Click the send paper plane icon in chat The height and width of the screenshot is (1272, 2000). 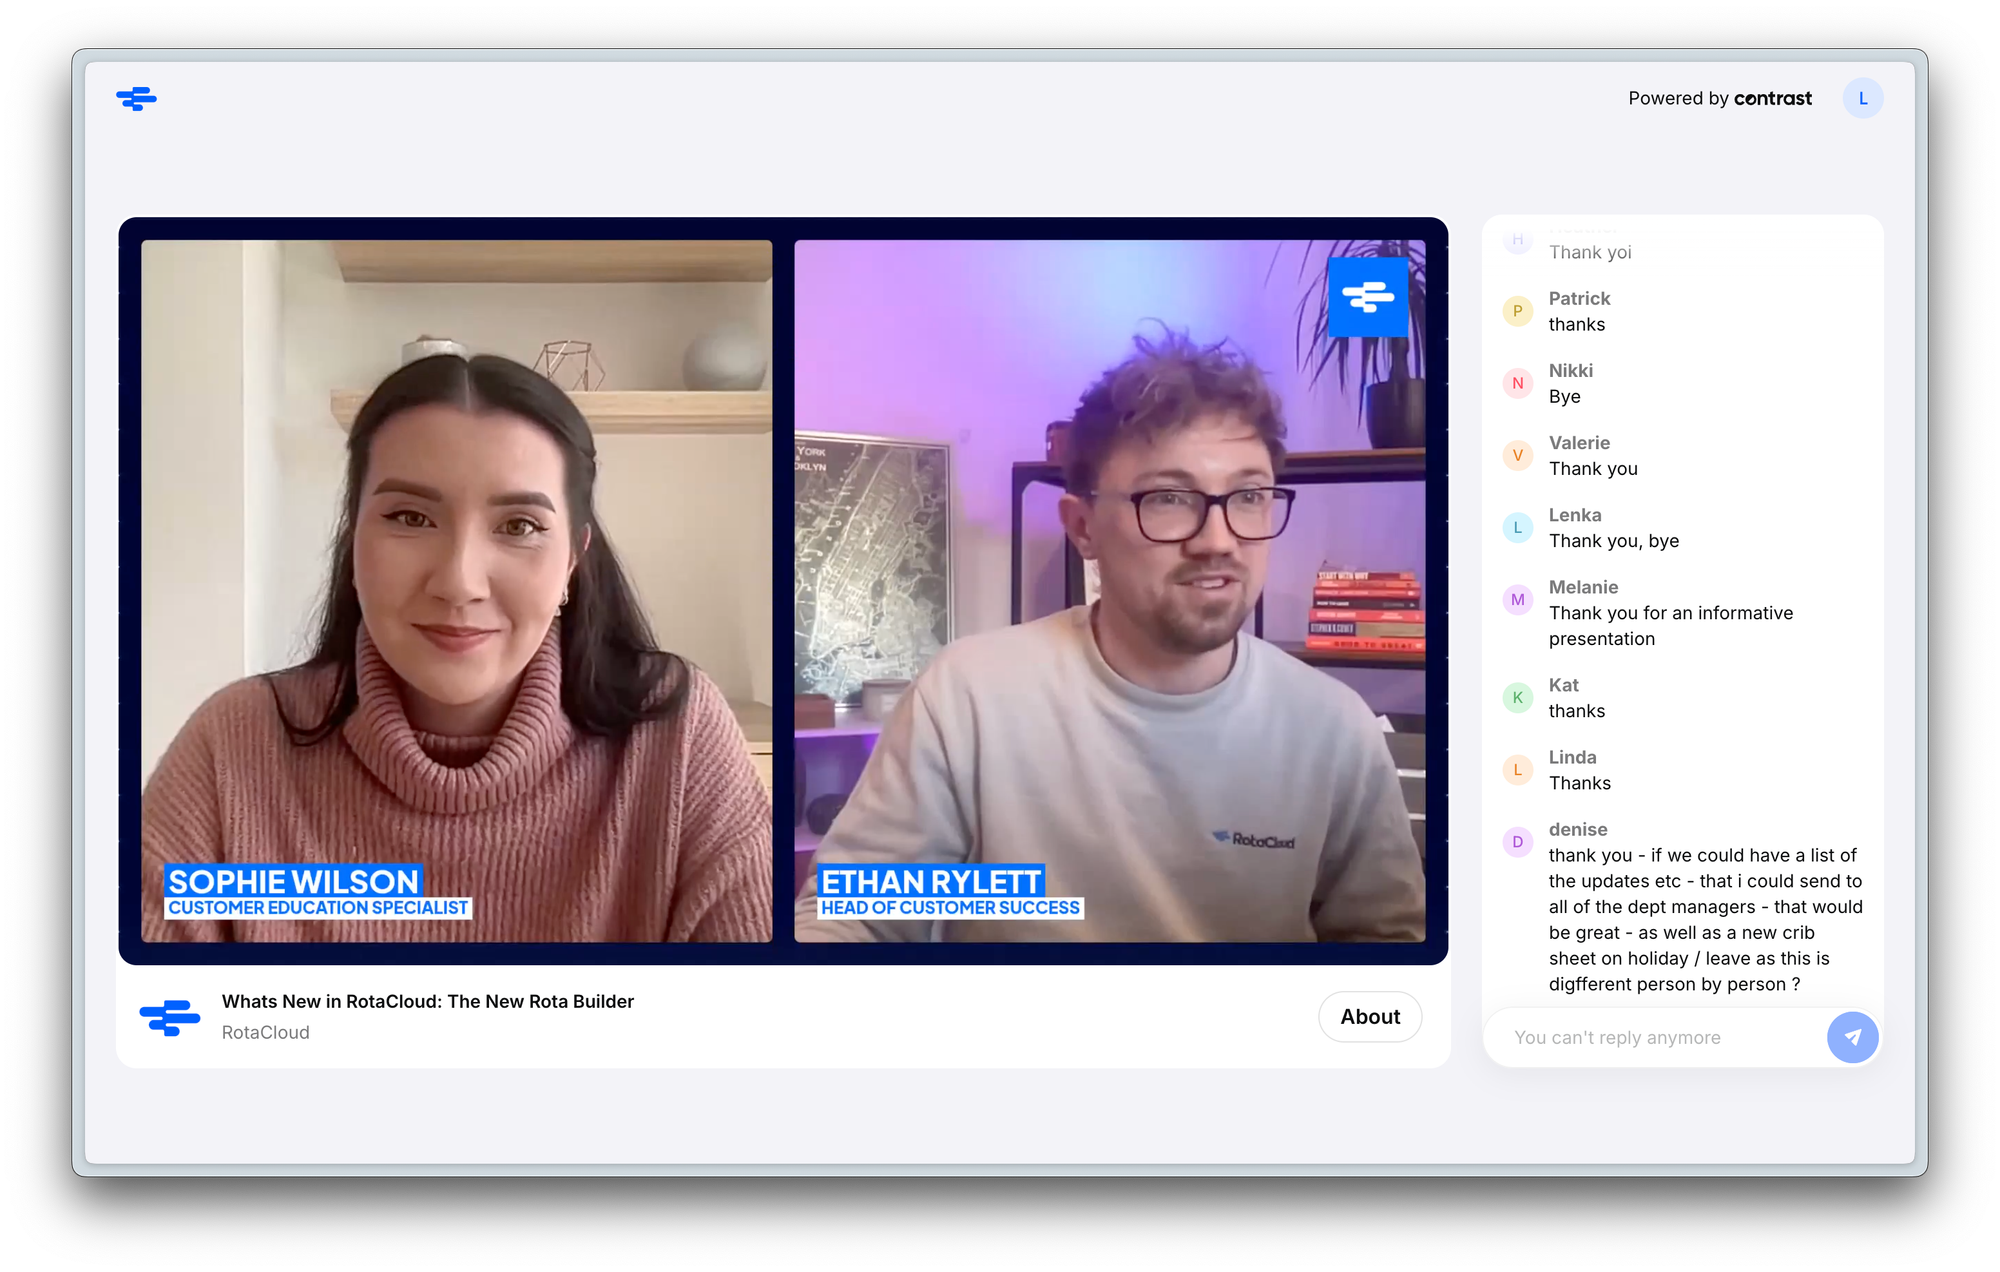tap(1853, 1037)
